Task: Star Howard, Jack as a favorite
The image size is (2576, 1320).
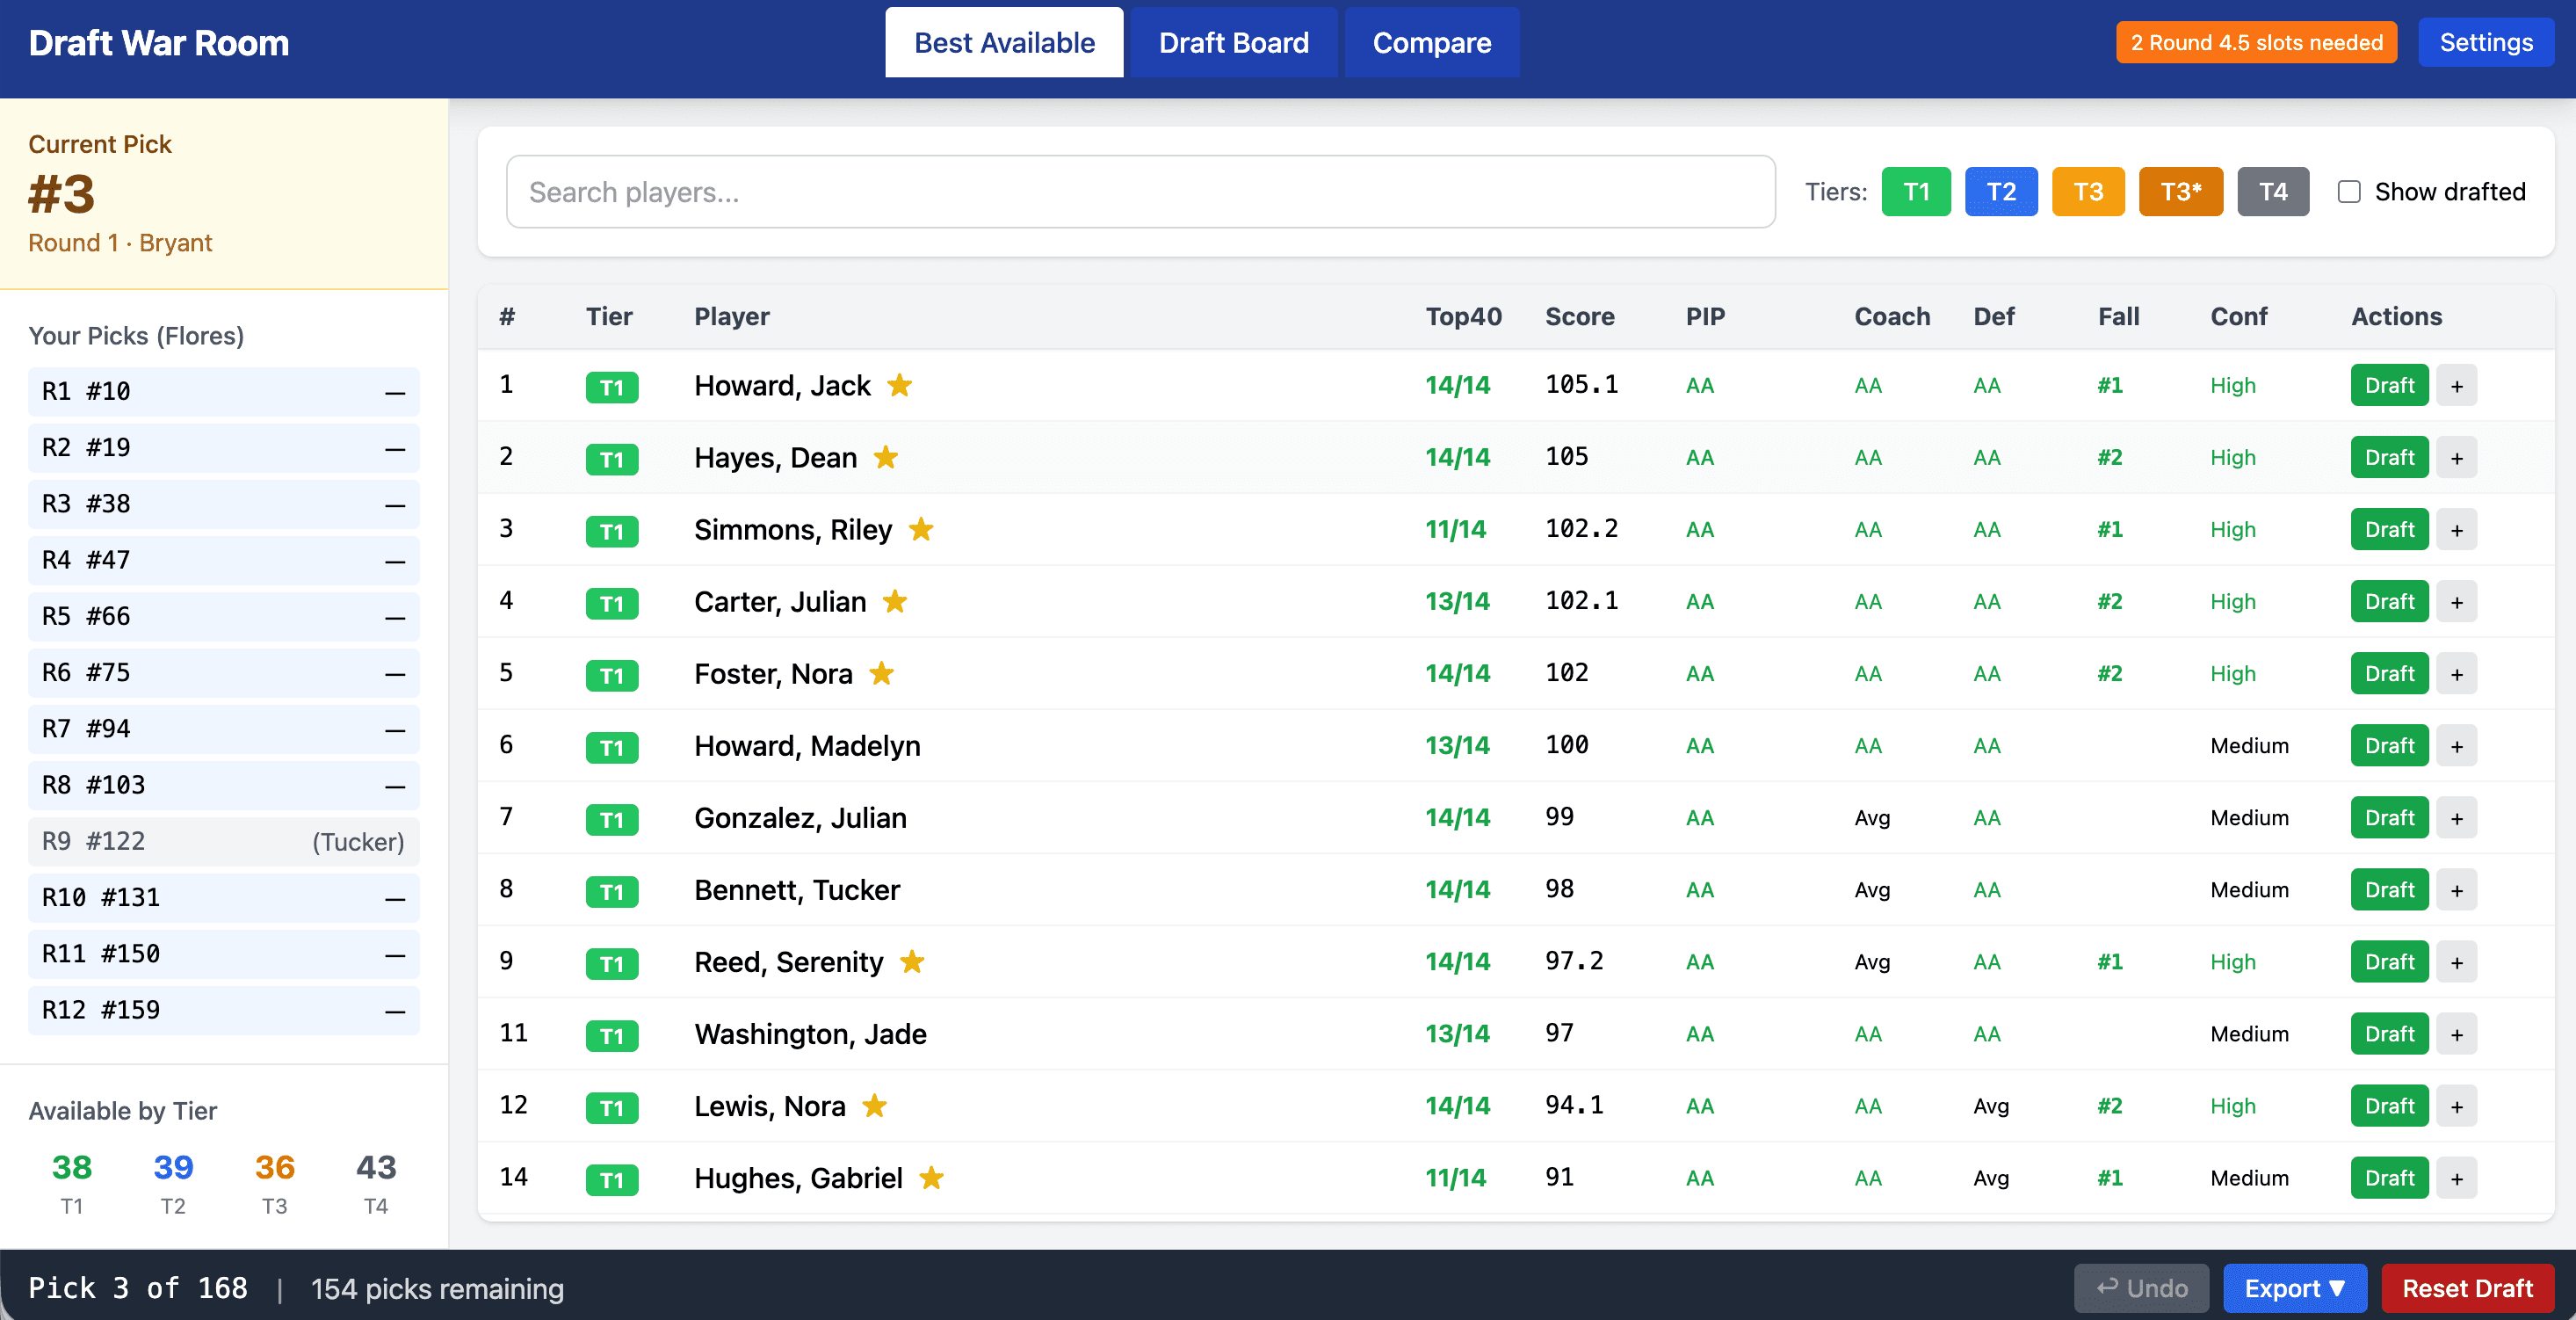Action: click(899, 385)
